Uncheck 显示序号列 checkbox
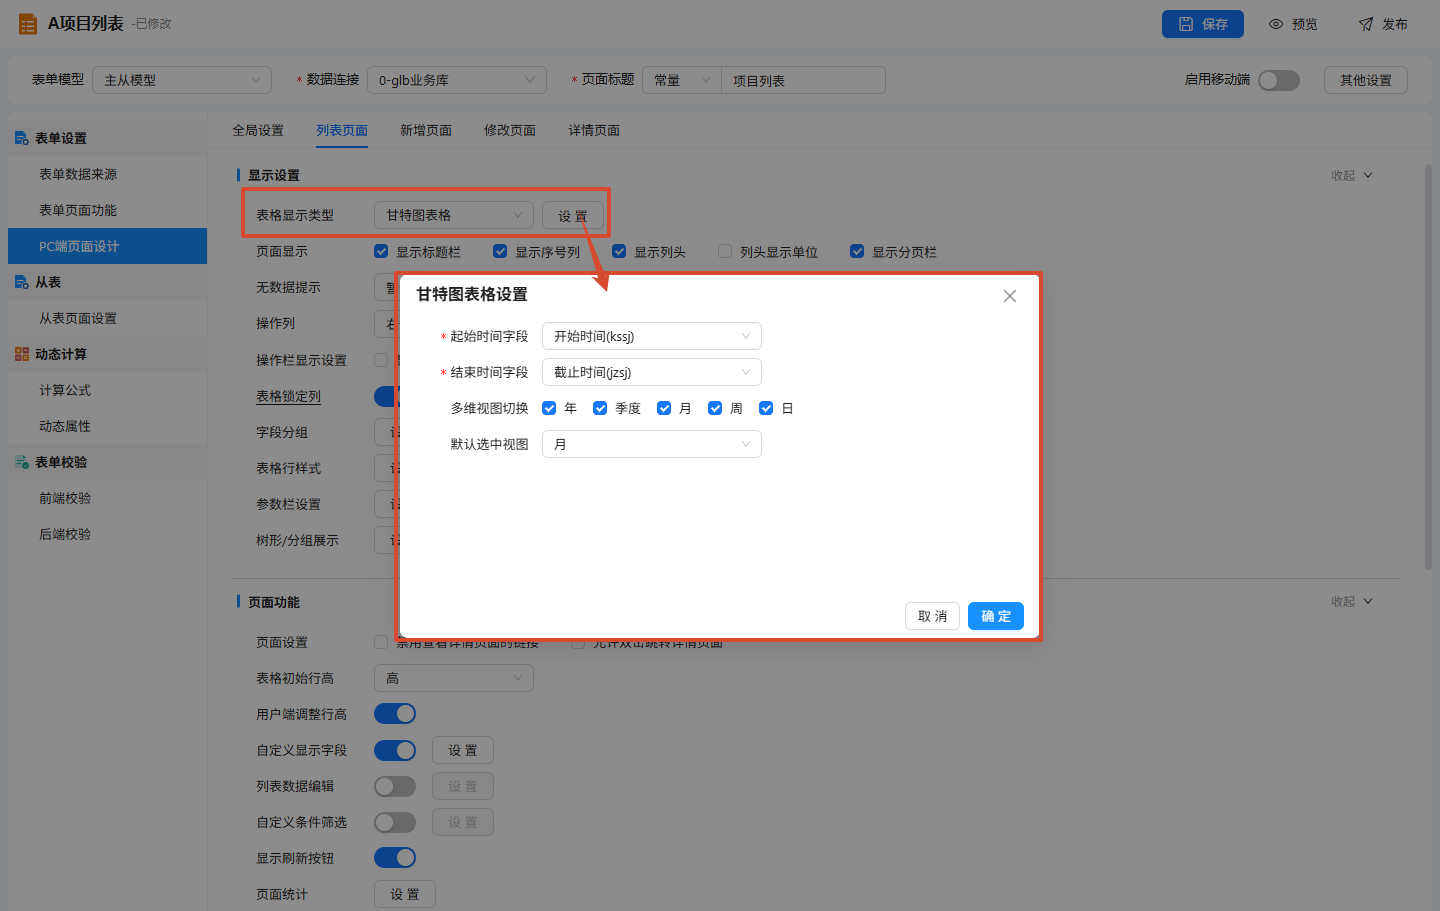1440x911 pixels. 500,251
